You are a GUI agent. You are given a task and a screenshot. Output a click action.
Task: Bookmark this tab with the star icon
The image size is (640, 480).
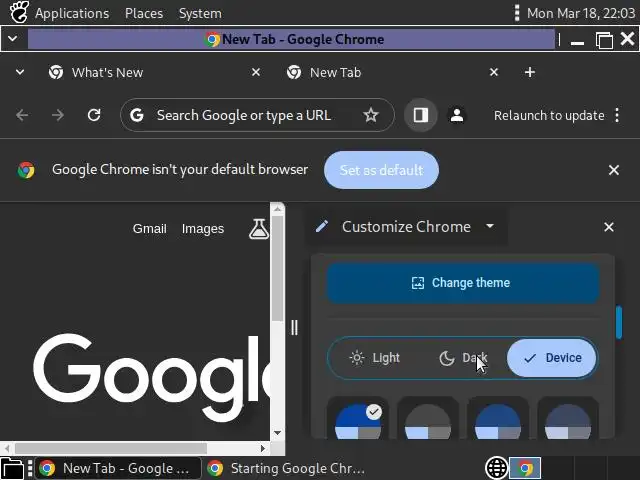pyautogui.click(x=371, y=115)
